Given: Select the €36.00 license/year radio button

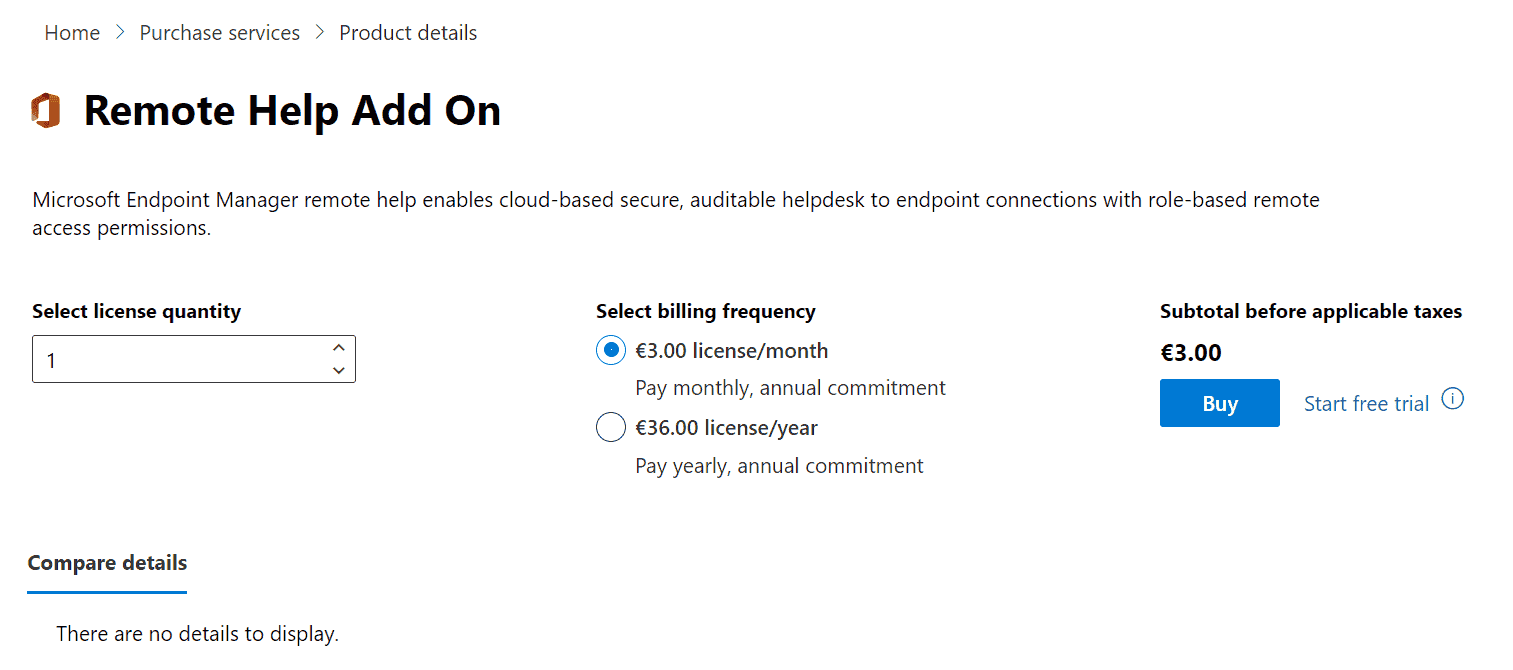Looking at the screenshot, I should click(611, 428).
